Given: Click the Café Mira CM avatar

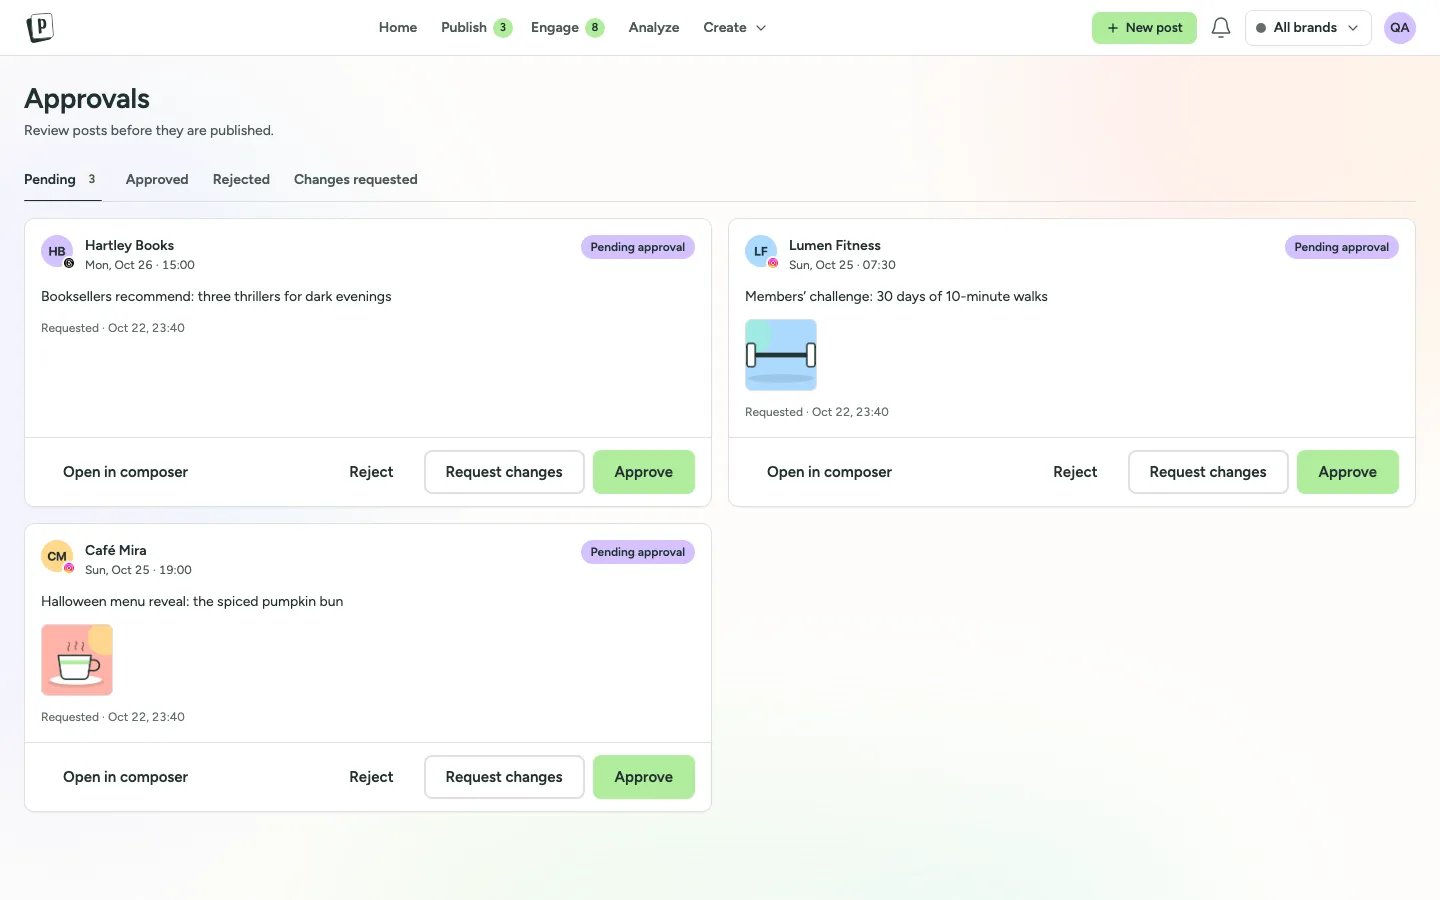Looking at the screenshot, I should (57, 556).
